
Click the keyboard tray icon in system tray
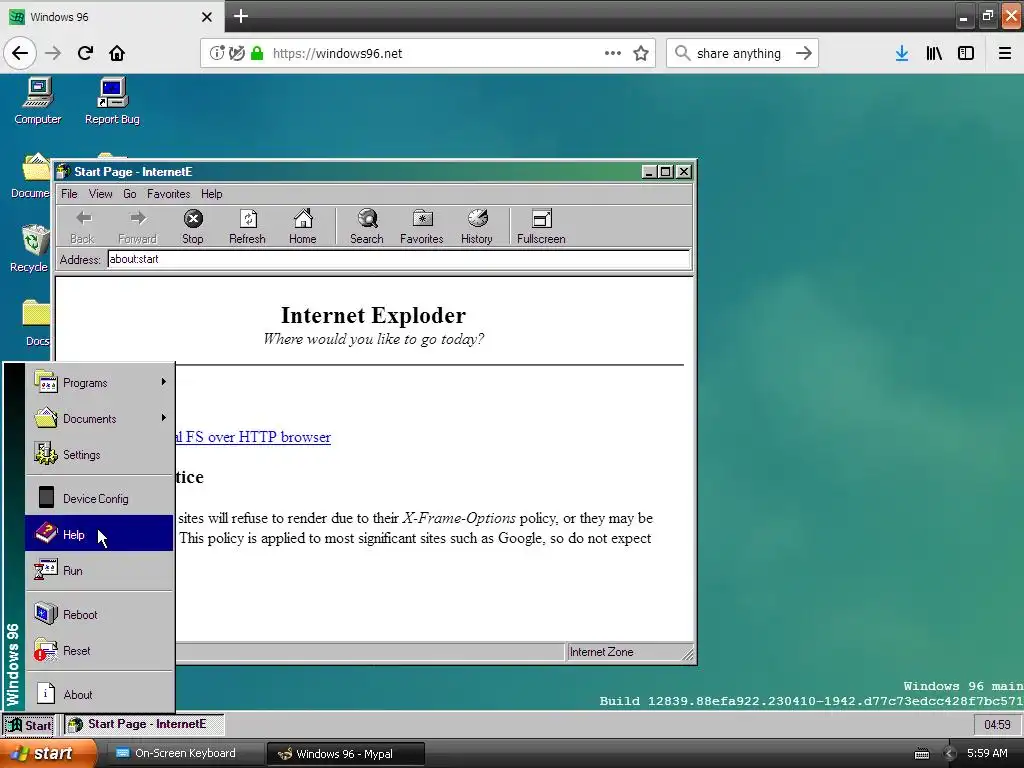(x=921, y=754)
